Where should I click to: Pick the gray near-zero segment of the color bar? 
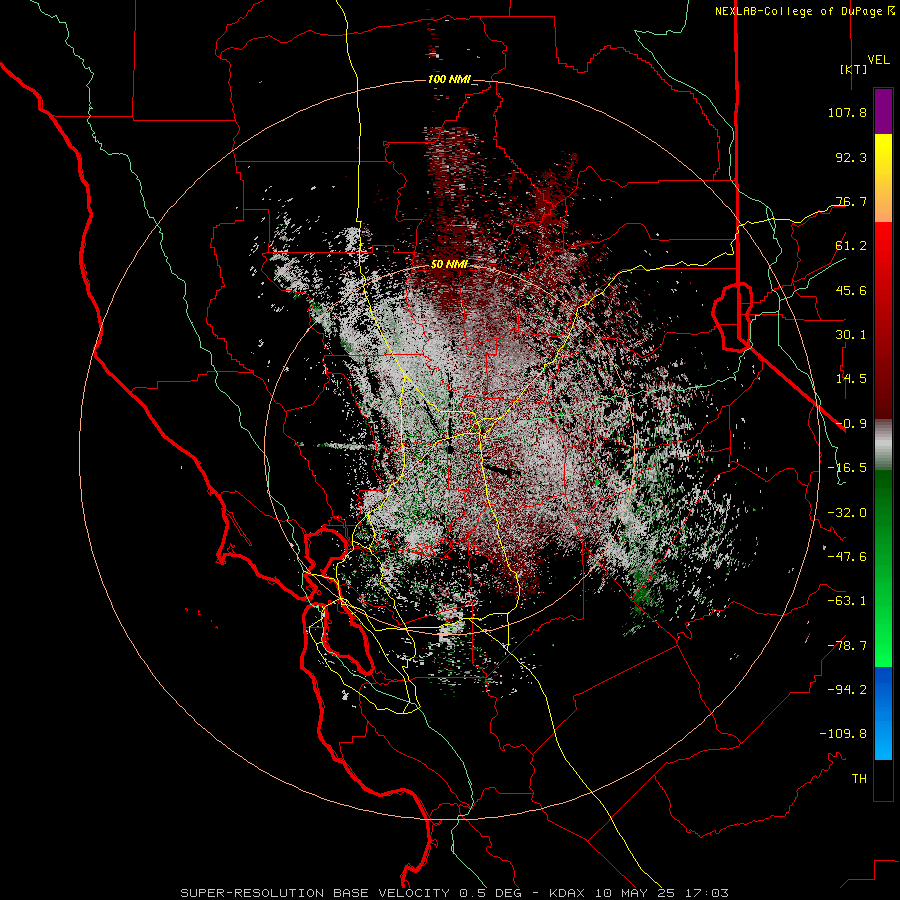pyautogui.click(x=883, y=445)
